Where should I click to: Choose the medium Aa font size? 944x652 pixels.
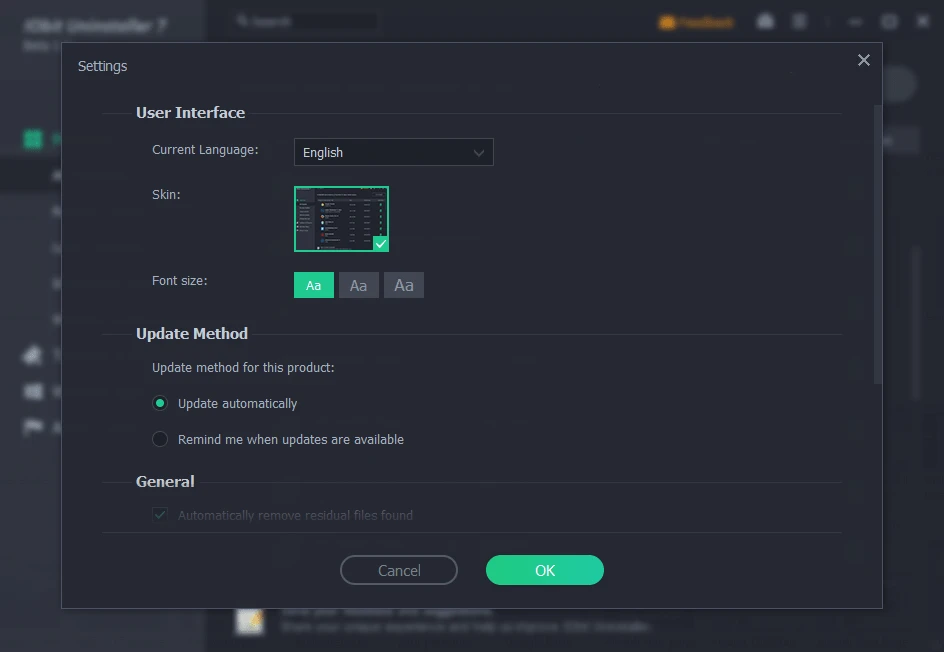click(x=358, y=285)
